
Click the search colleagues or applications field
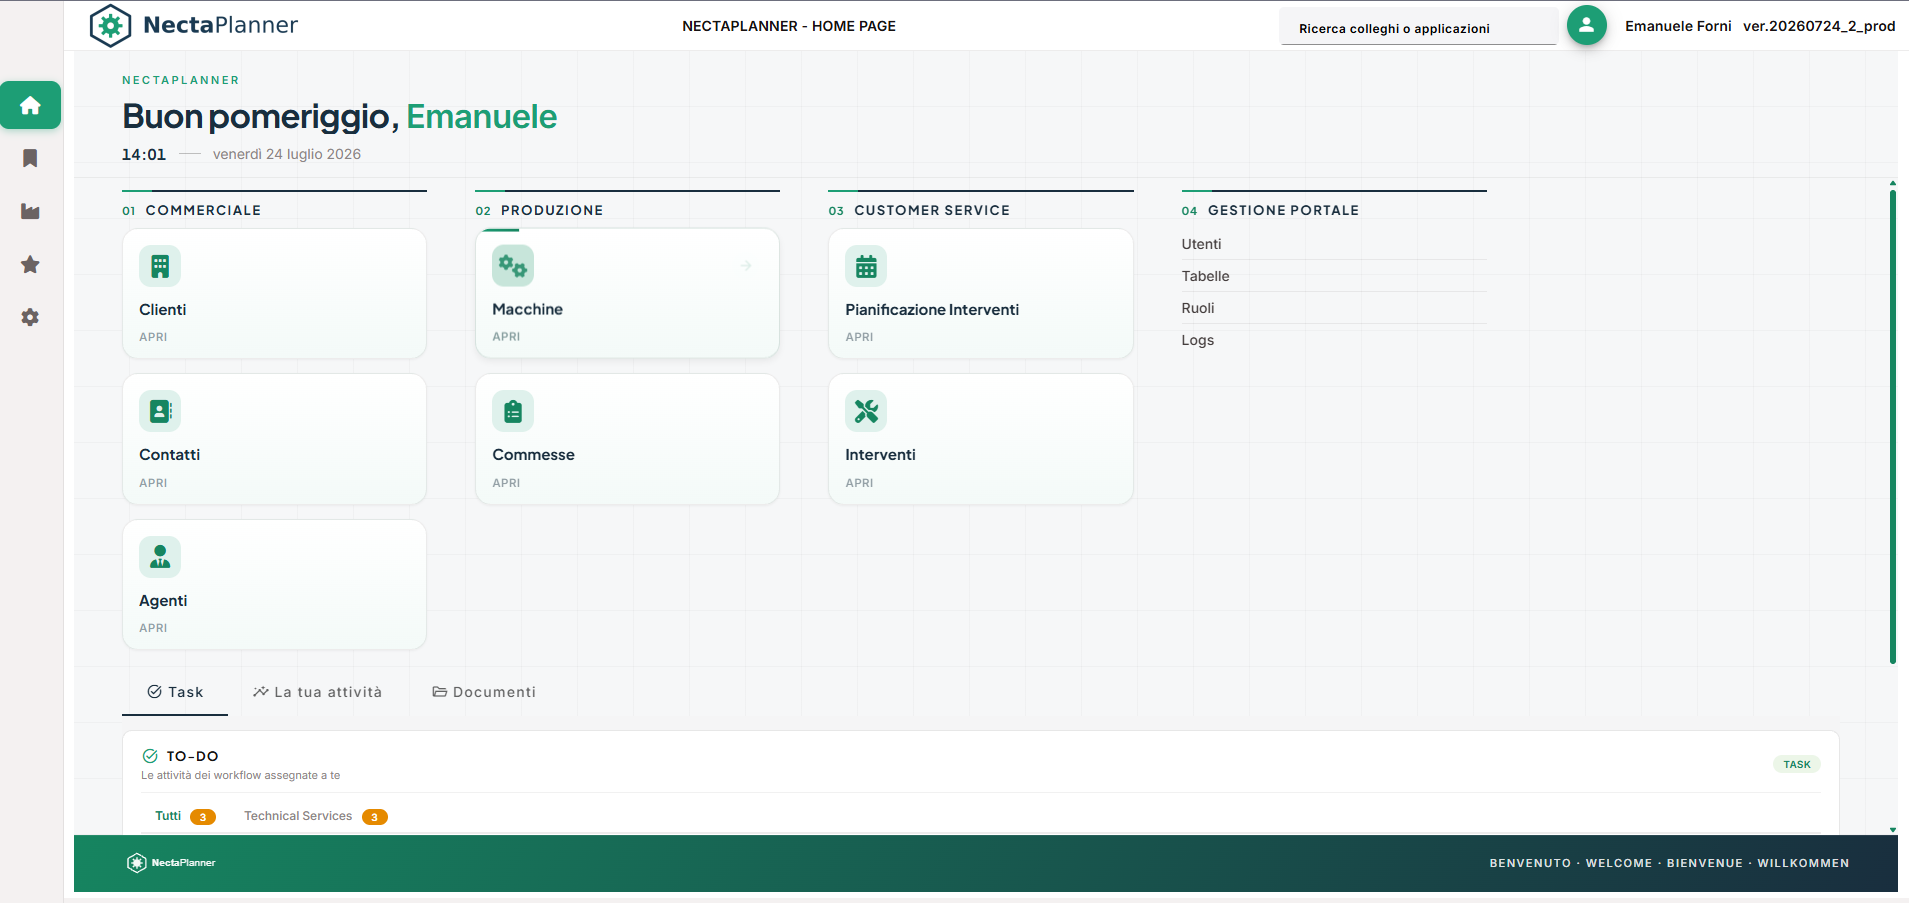click(x=1418, y=28)
